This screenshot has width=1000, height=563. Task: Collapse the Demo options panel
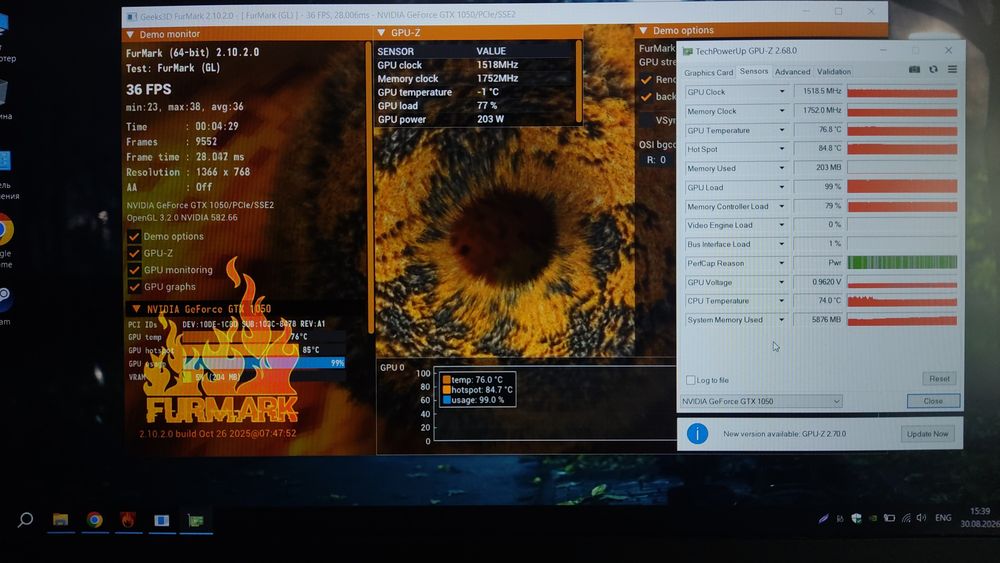point(643,30)
